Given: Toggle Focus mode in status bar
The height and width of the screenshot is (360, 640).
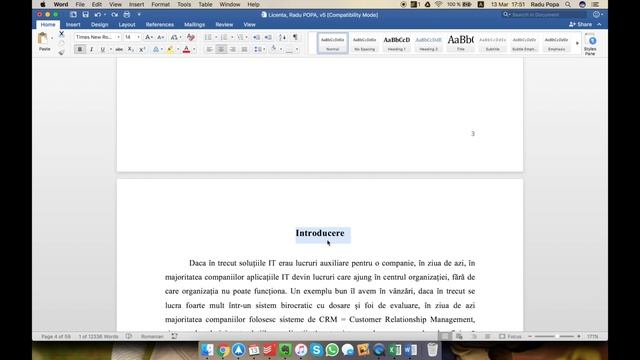Looking at the screenshot, I should [x=510, y=336].
